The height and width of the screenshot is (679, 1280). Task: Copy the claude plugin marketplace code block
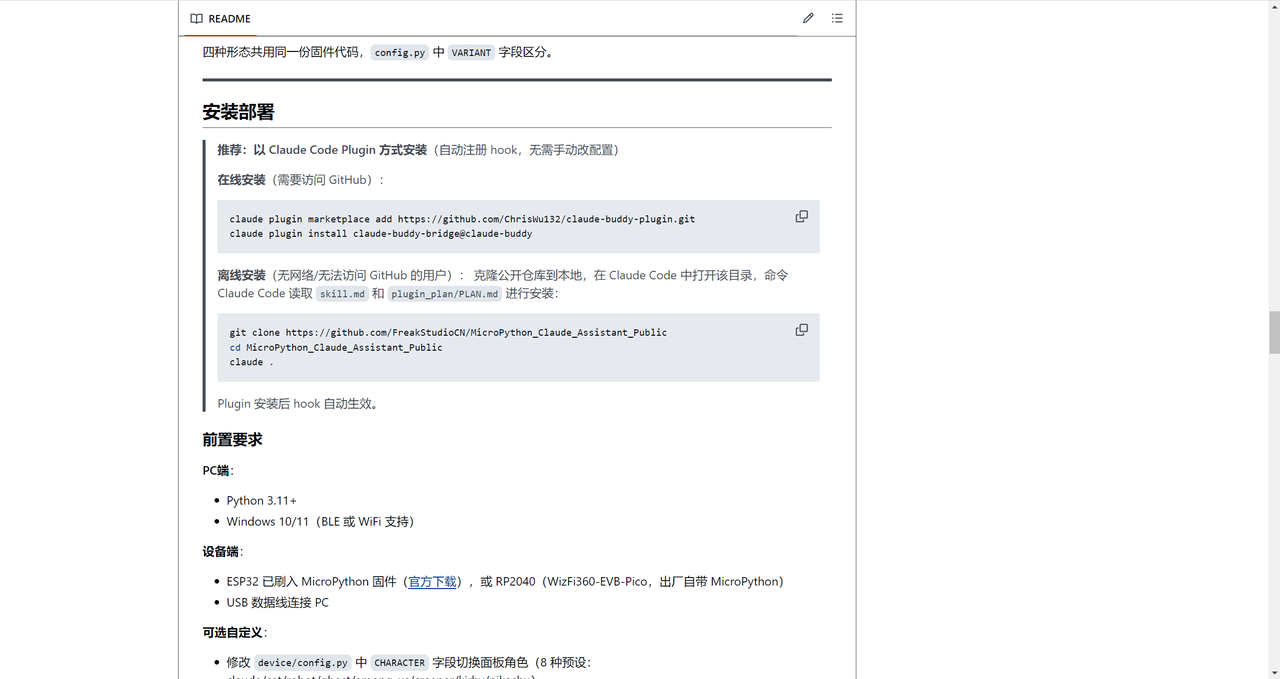point(801,216)
